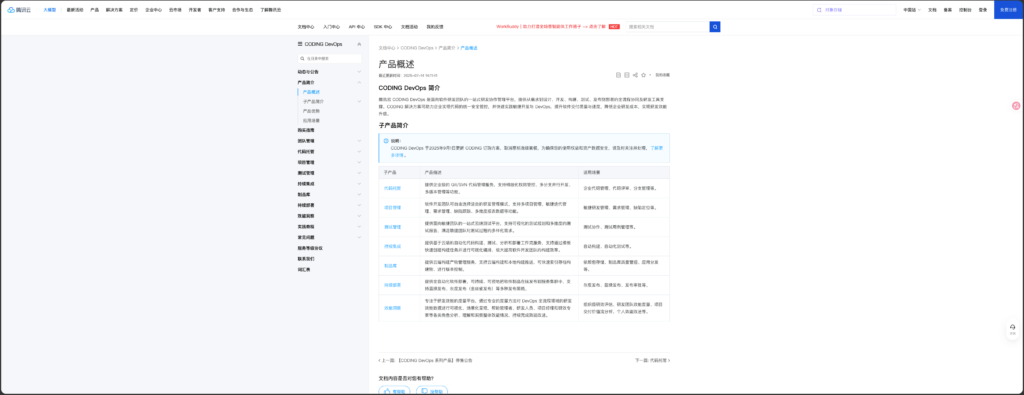Click the Tencent Cloud logo
This screenshot has width=1024, height=395.
(20, 10)
